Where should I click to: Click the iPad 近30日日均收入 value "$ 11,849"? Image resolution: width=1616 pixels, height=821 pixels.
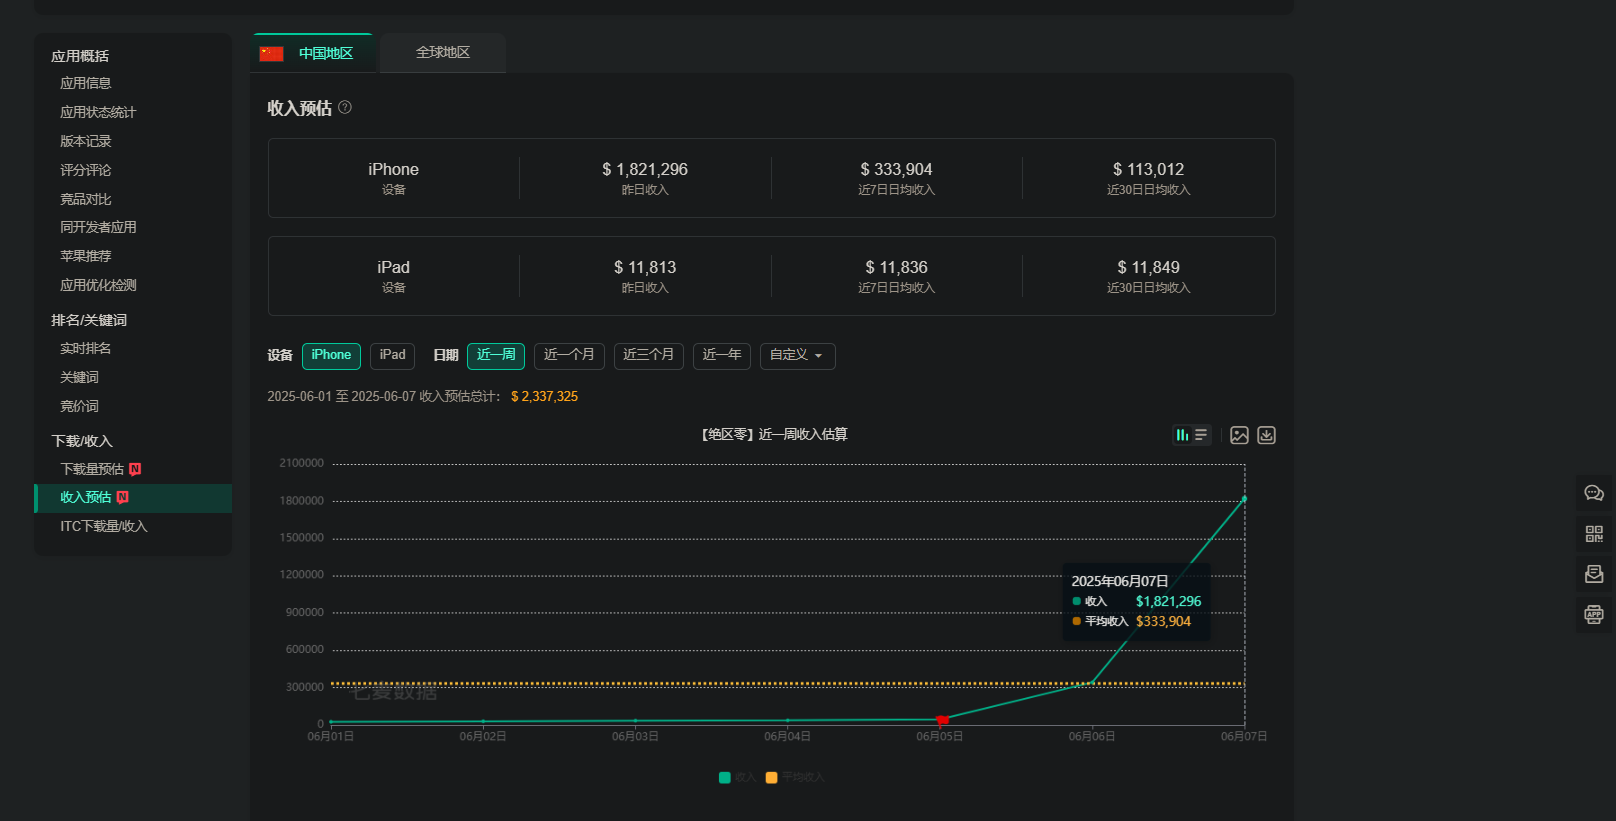click(1148, 268)
